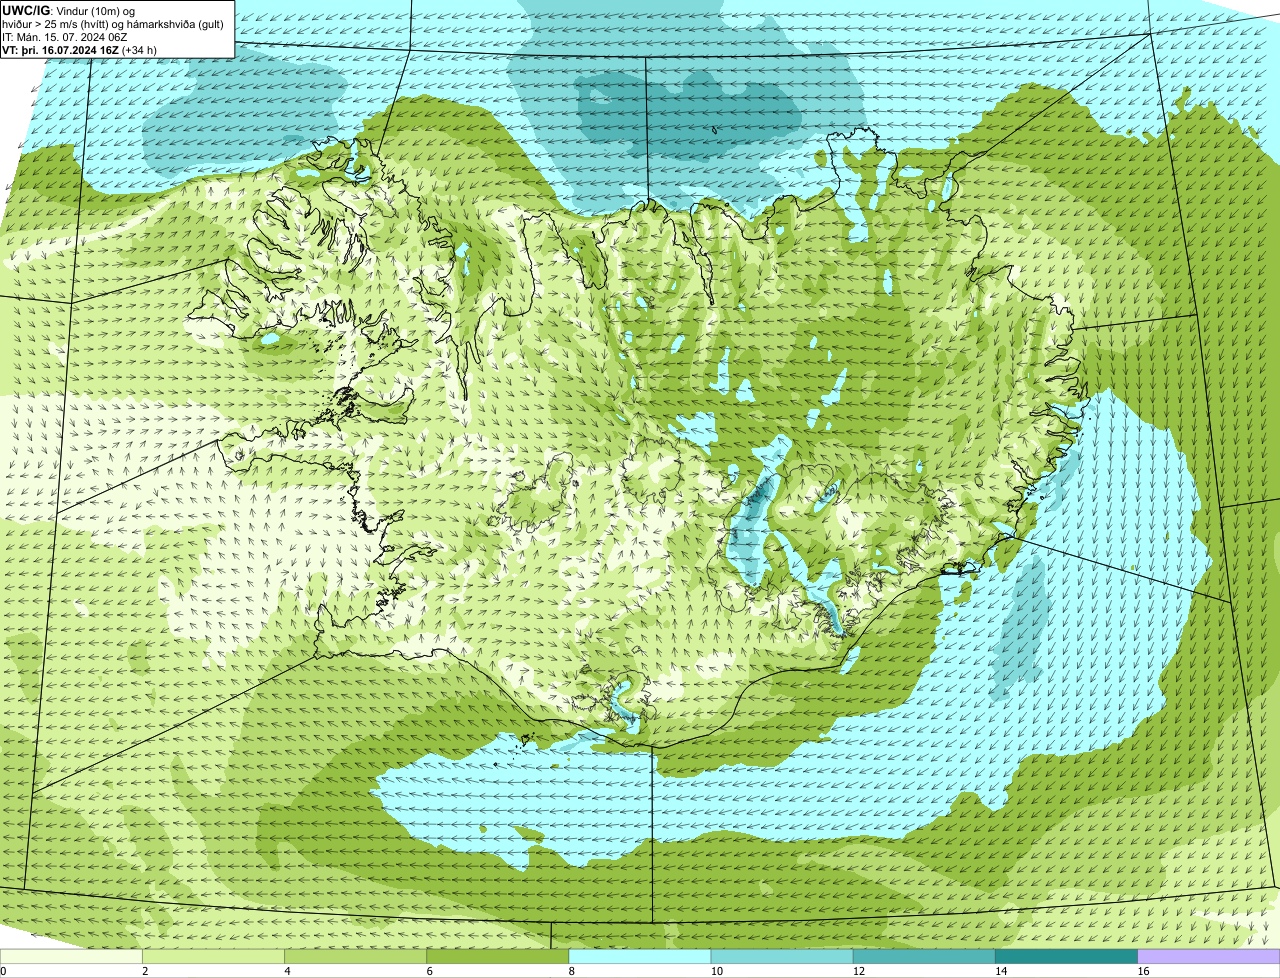This screenshot has height=978, width=1280.
Task: Click the '14' scale tick label
Action: 1000,971
